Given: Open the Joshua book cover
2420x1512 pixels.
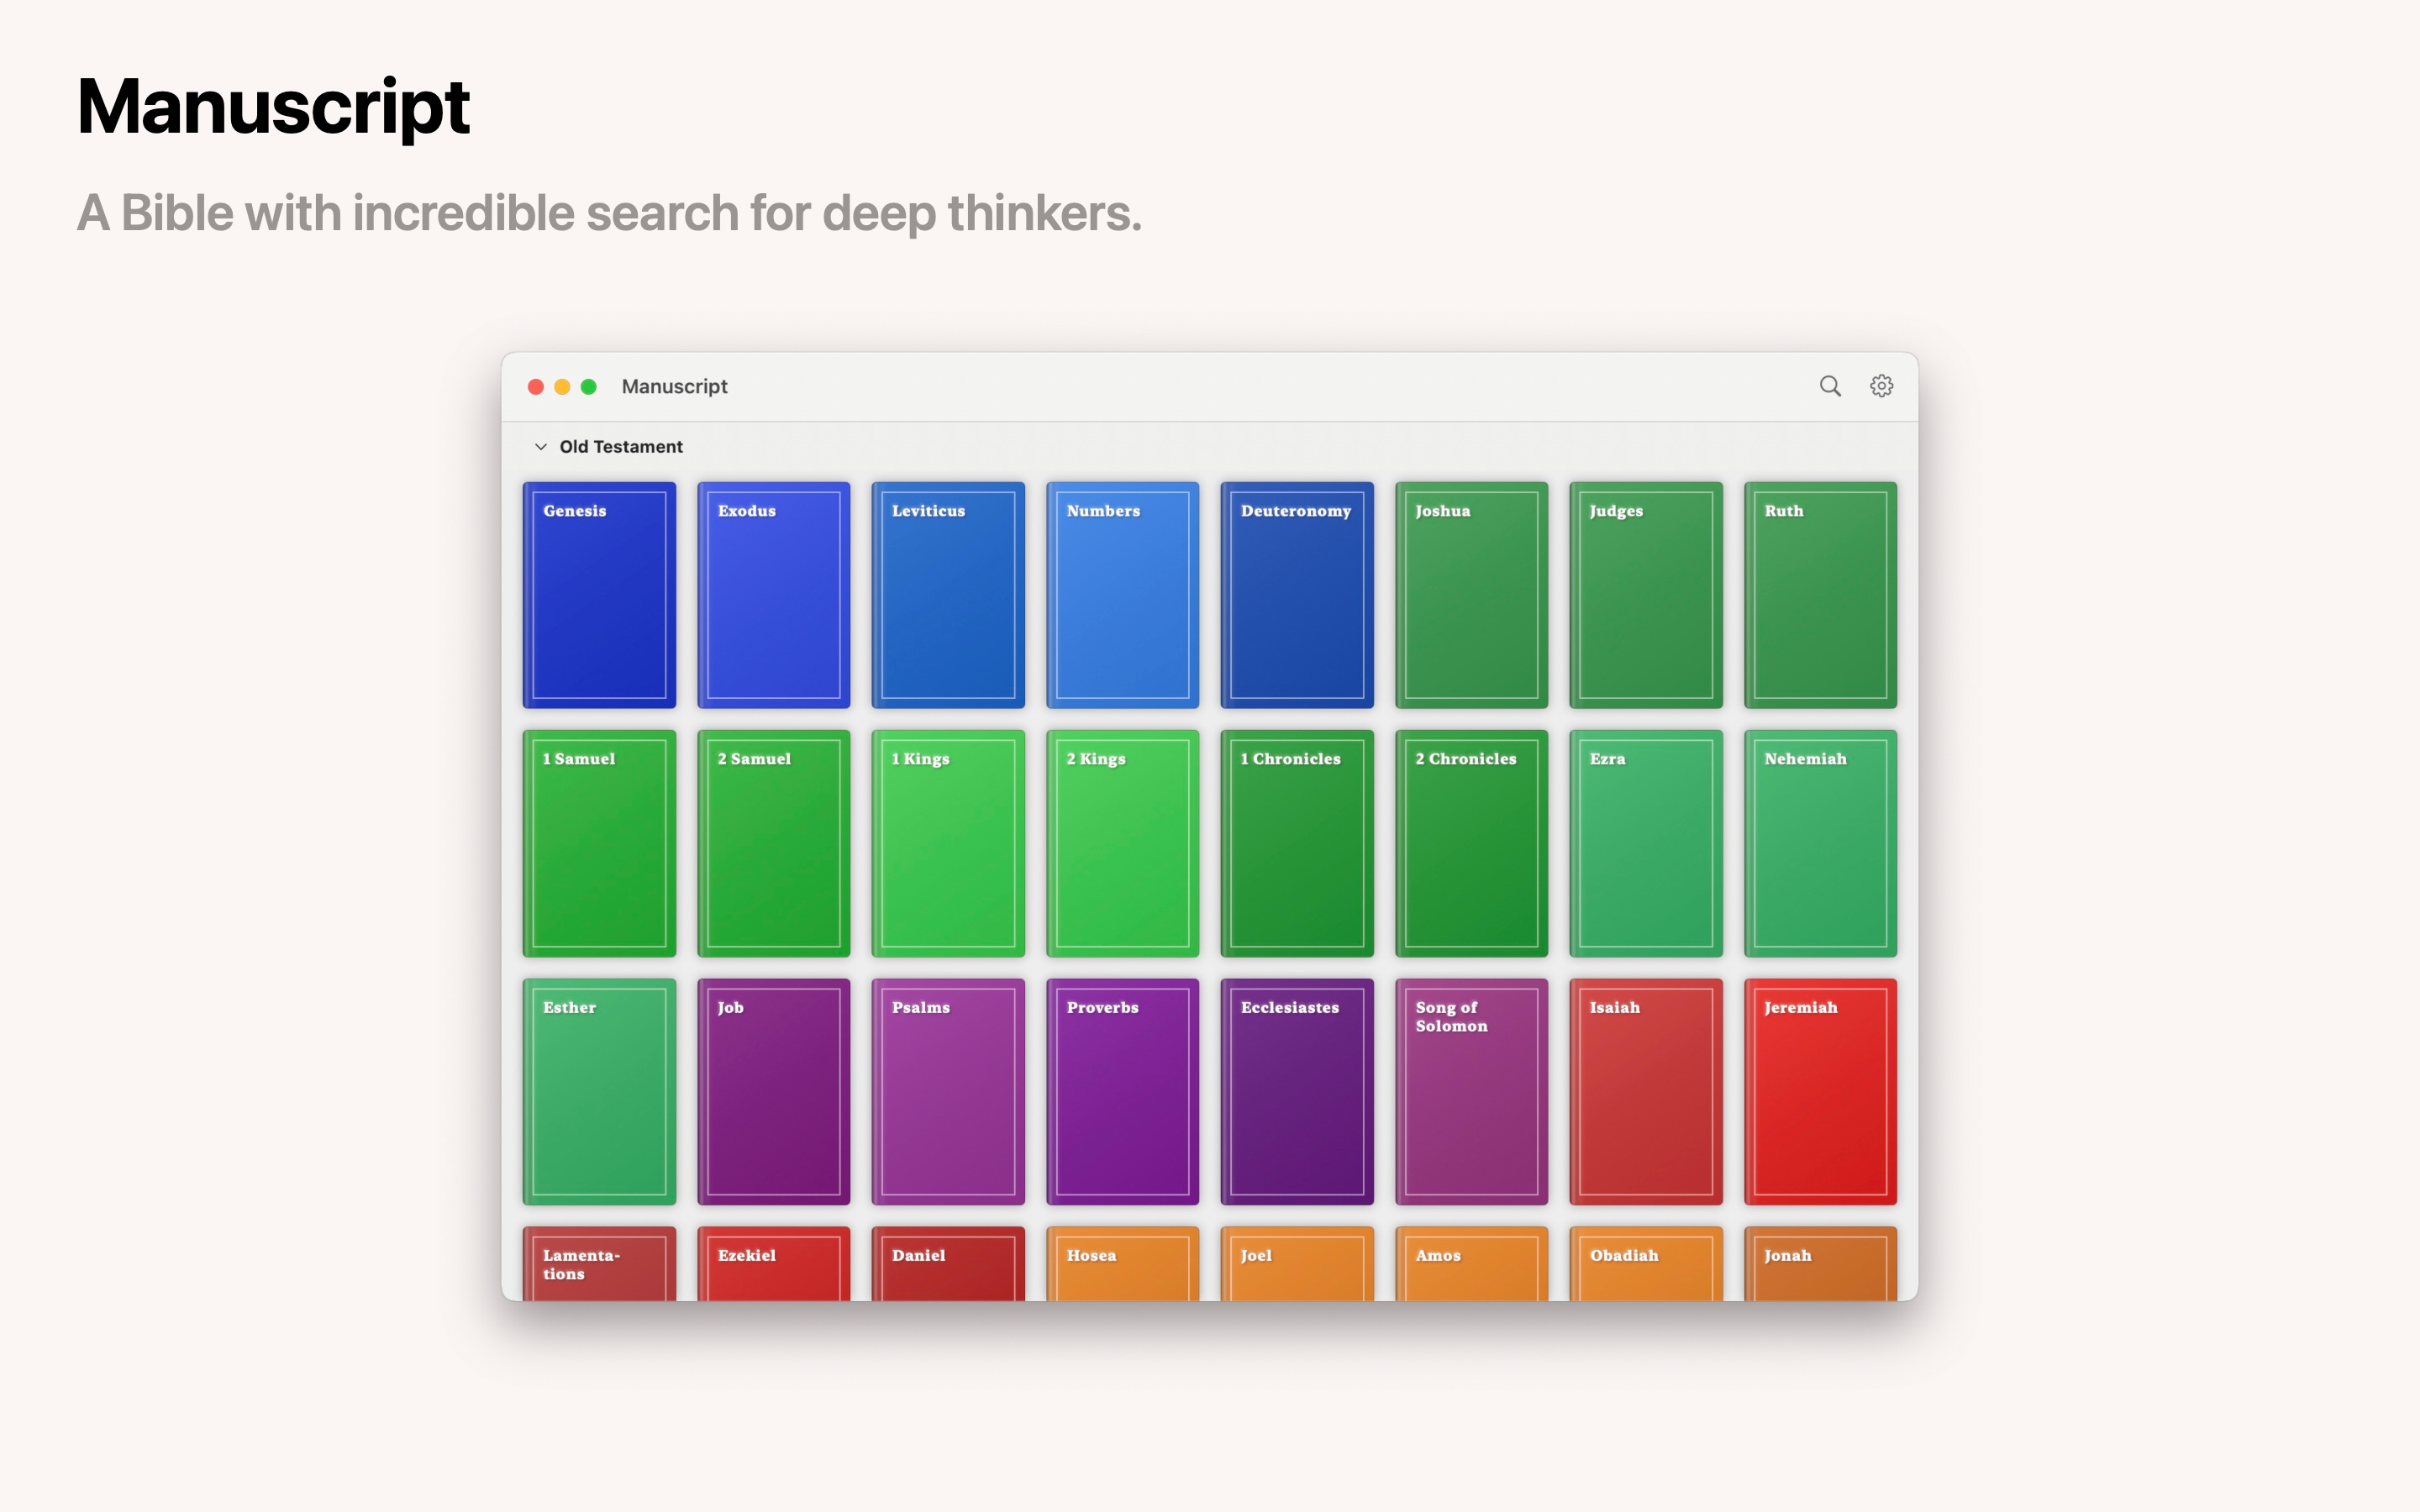Looking at the screenshot, I should point(1472,595).
